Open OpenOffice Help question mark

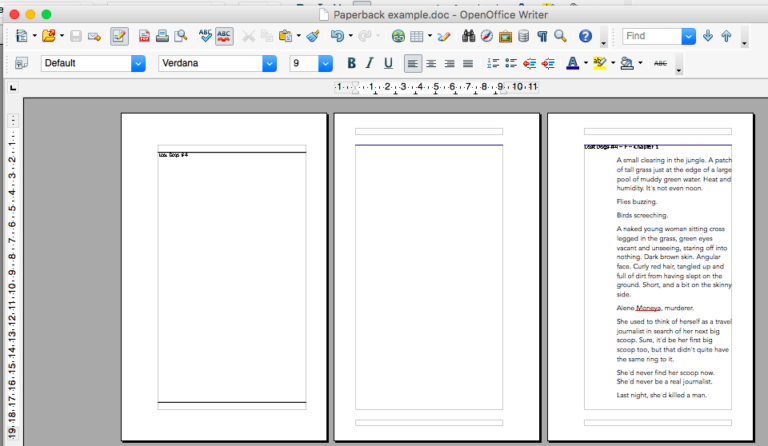click(x=586, y=37)
